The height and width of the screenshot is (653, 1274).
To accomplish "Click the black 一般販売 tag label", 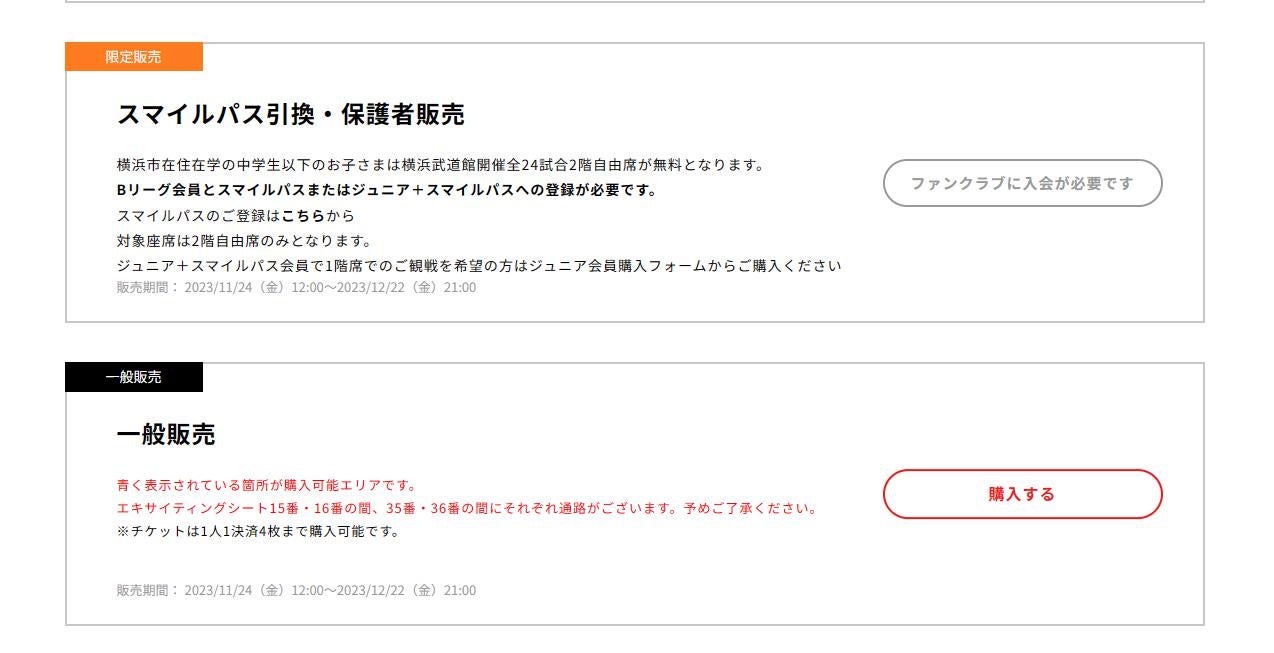I will click(134, 377).
